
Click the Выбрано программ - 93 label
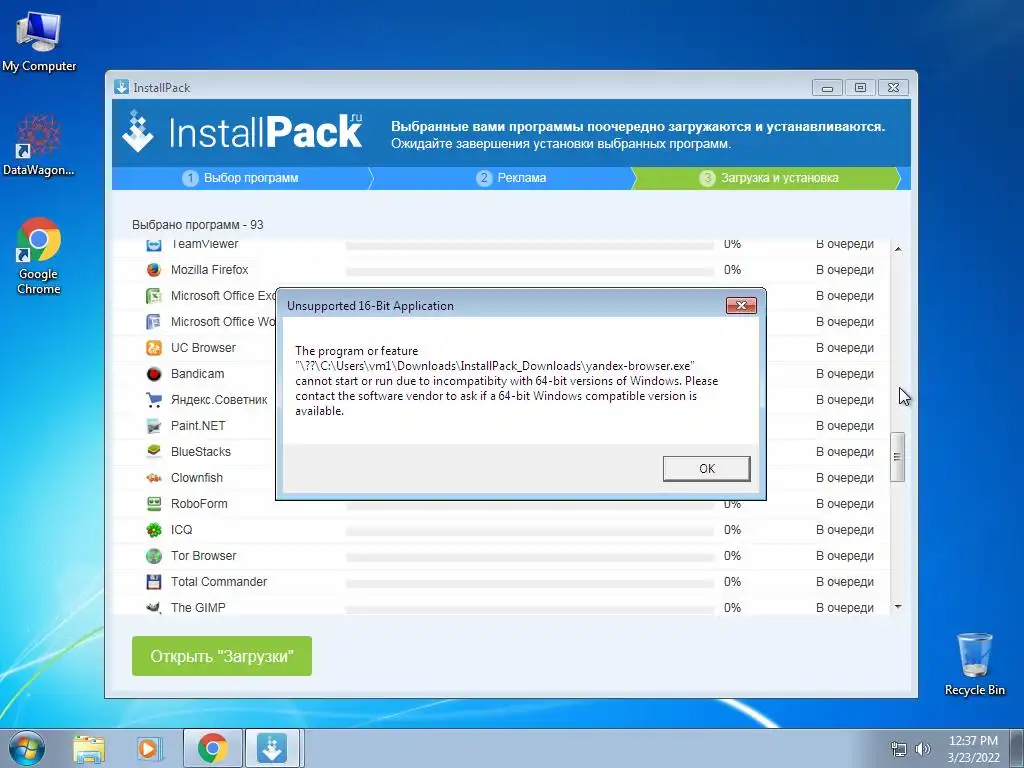tap(197, 225)
